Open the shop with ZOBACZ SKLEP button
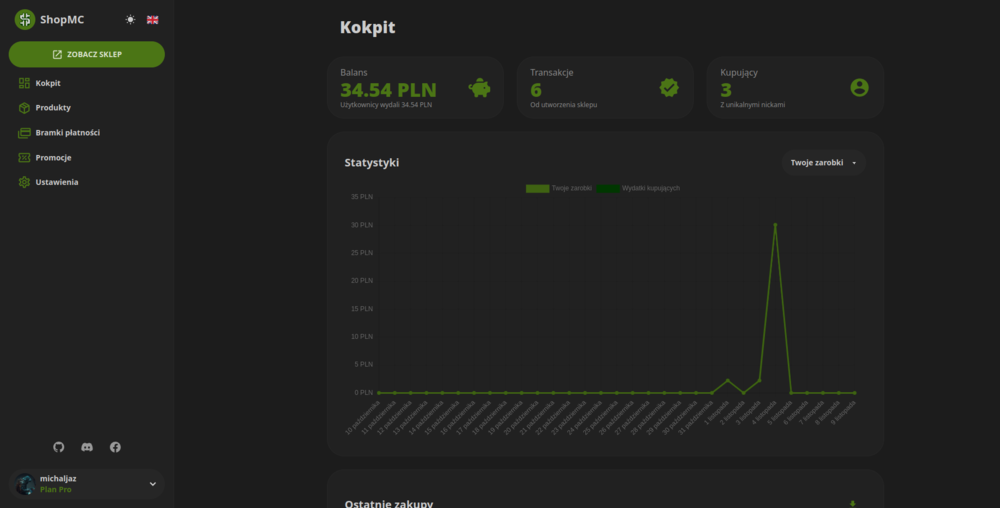1000x508 pixels. pos(87,54)
